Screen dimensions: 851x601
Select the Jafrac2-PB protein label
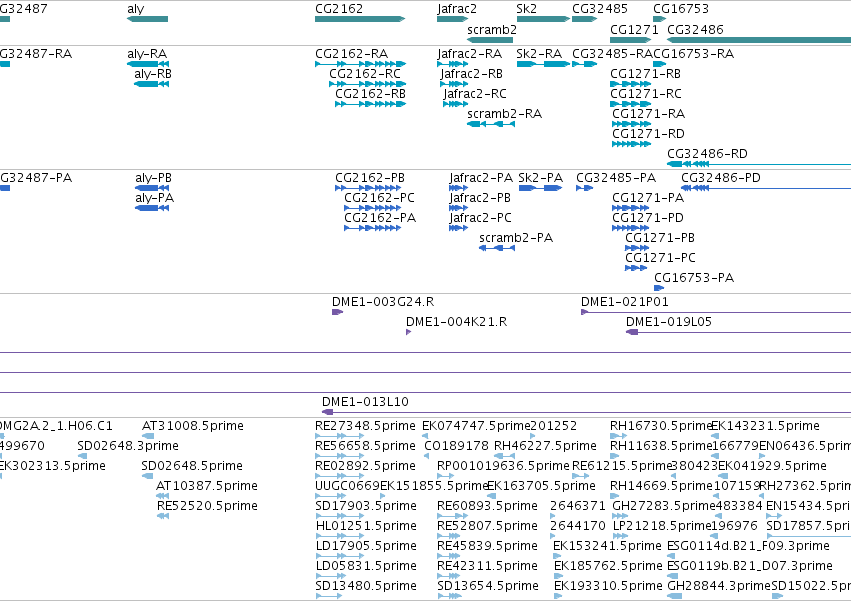tap(480, 198)
